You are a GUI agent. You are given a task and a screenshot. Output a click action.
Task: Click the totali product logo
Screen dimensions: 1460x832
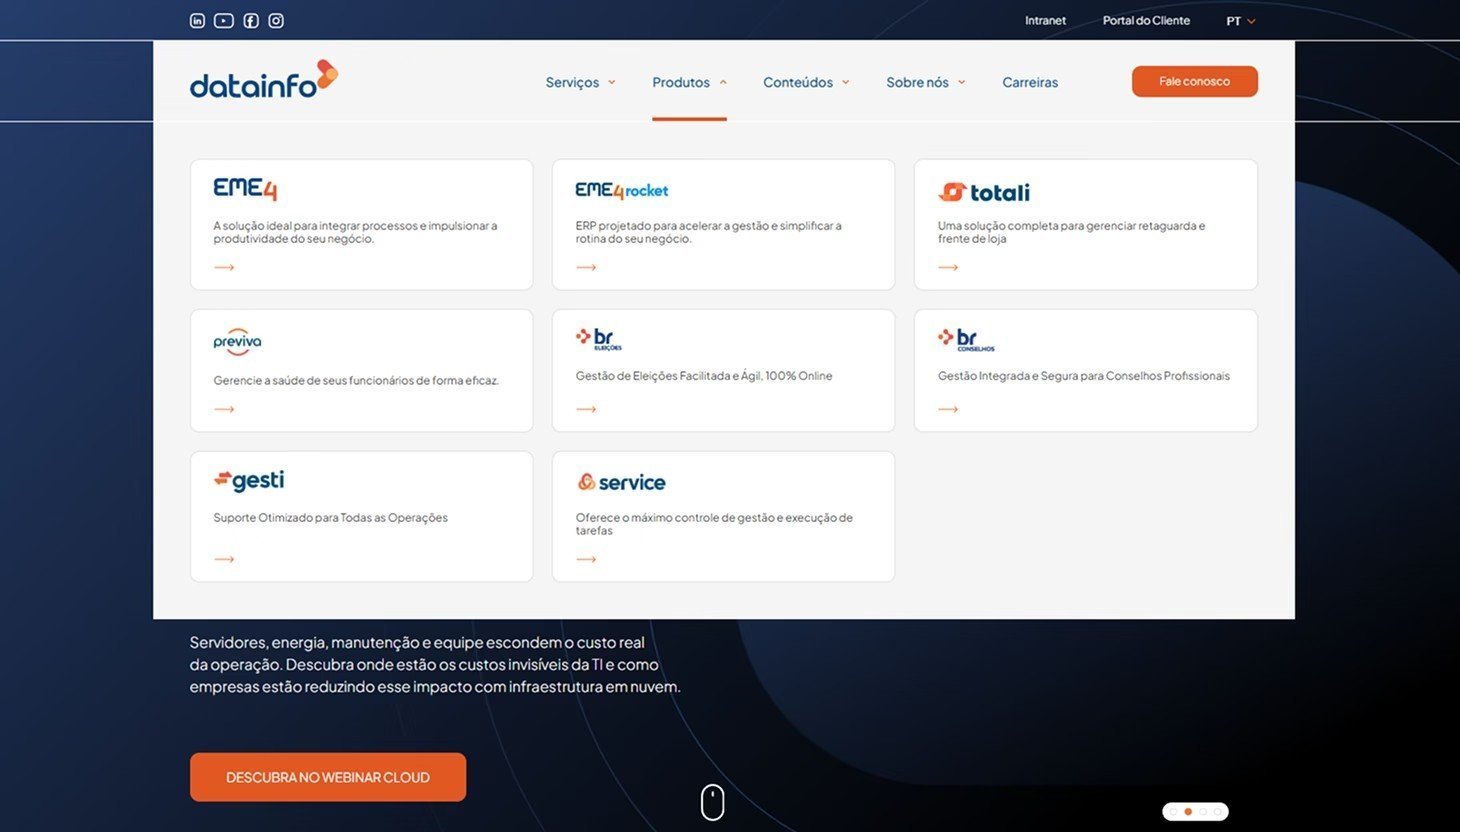click(984, 192)
